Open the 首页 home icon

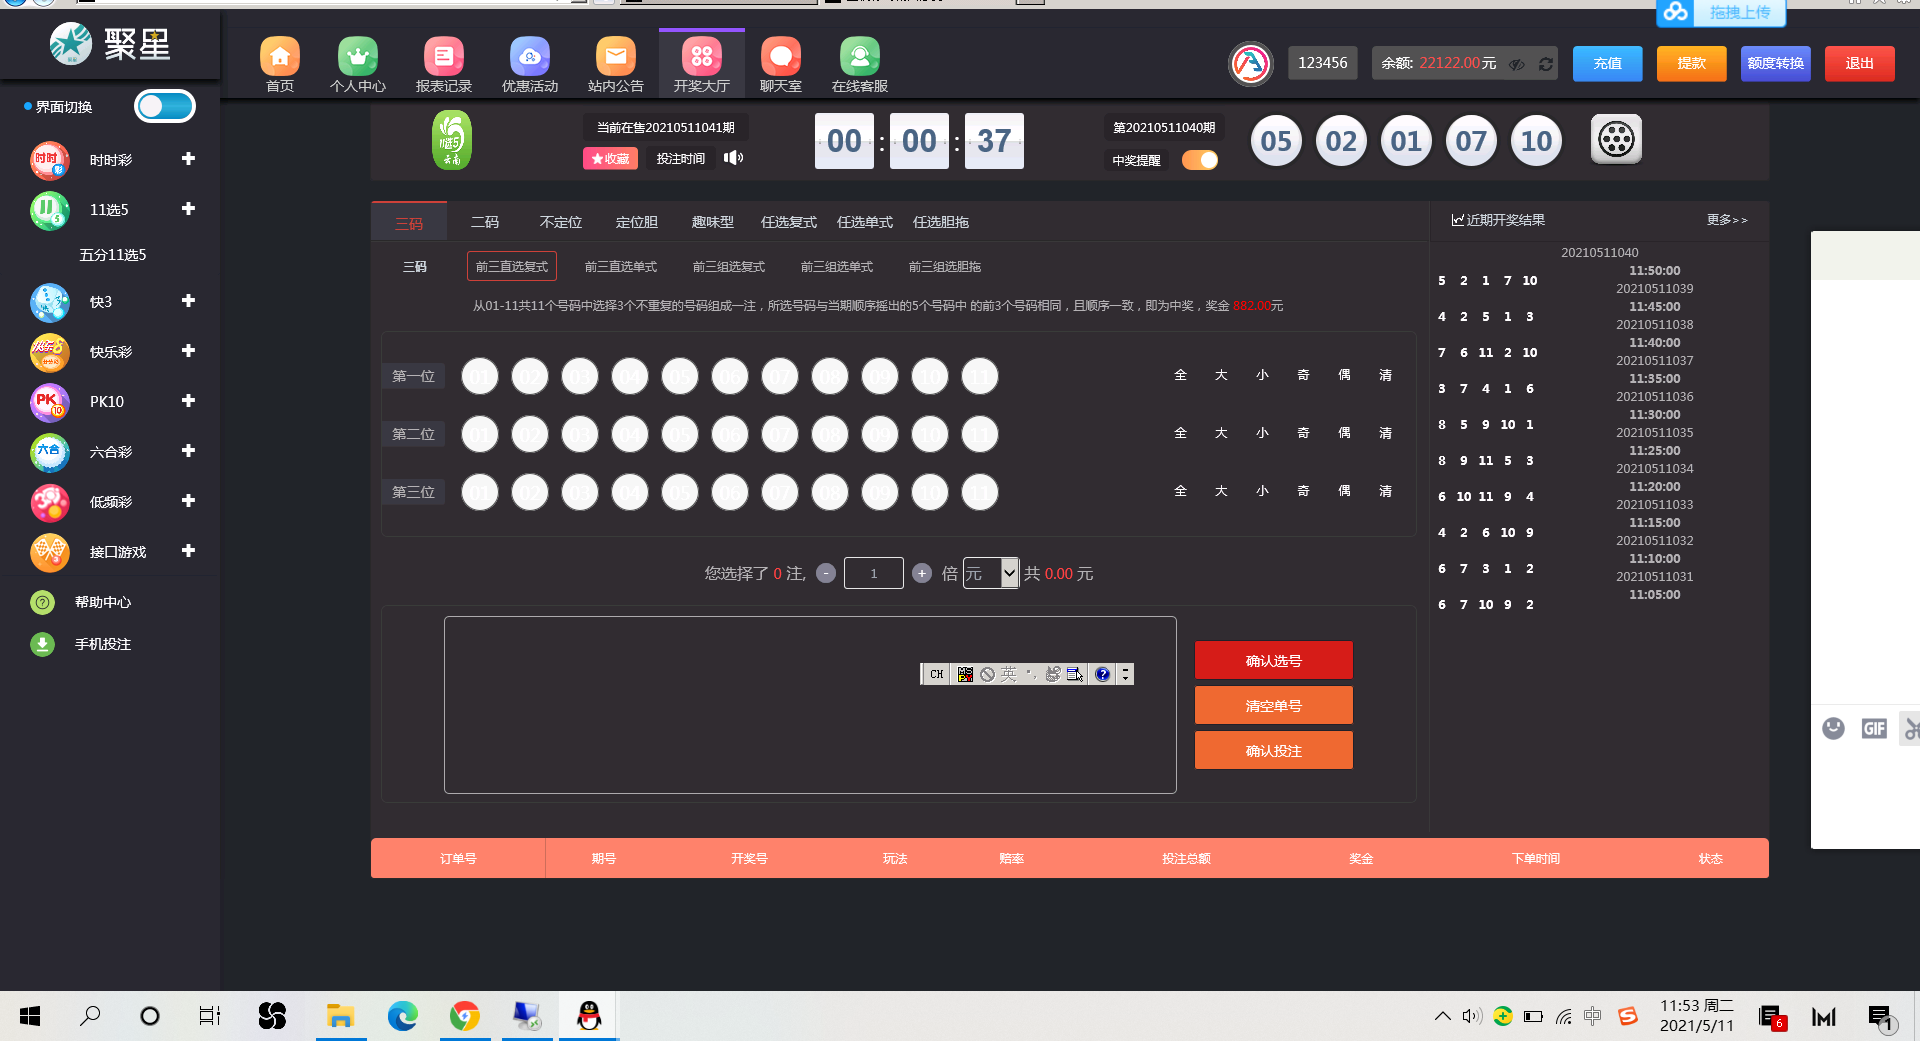(280, 58)
